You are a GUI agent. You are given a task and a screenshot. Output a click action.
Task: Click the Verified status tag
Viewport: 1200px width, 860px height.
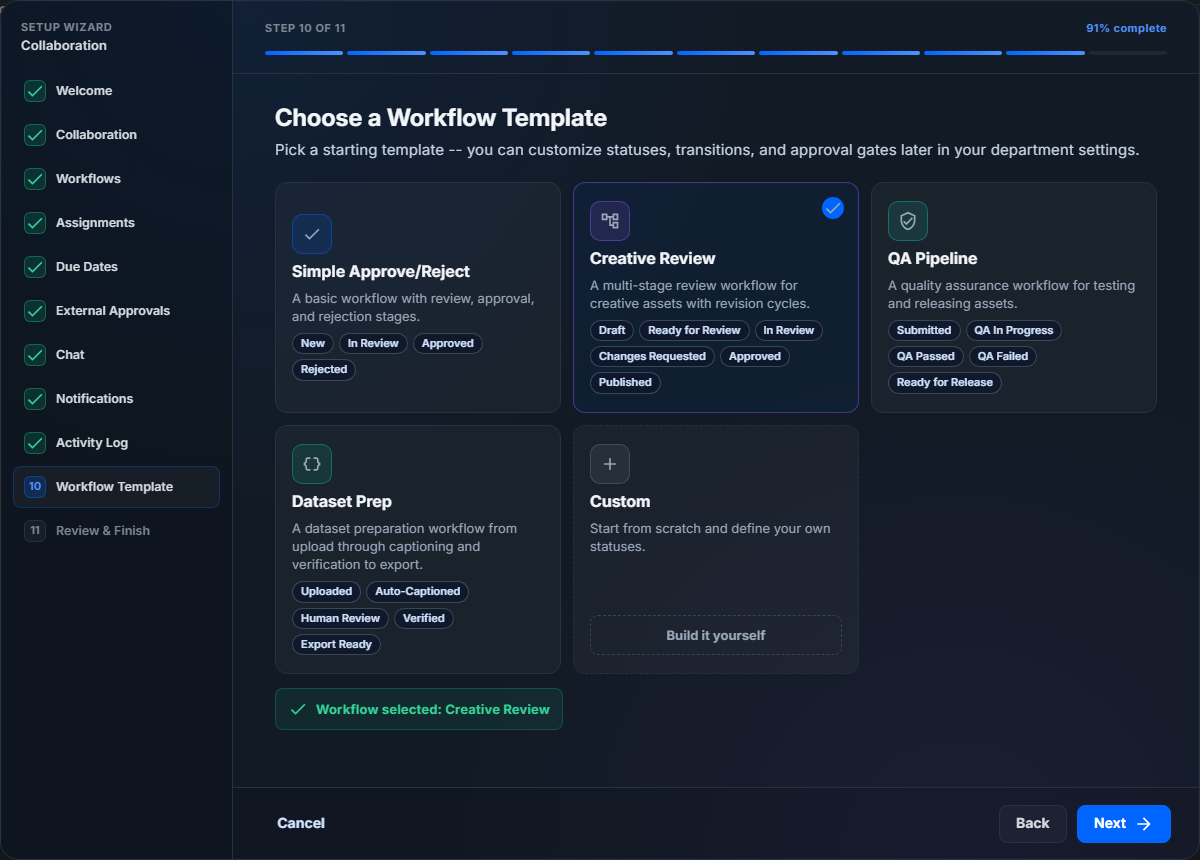pos(424,618)
